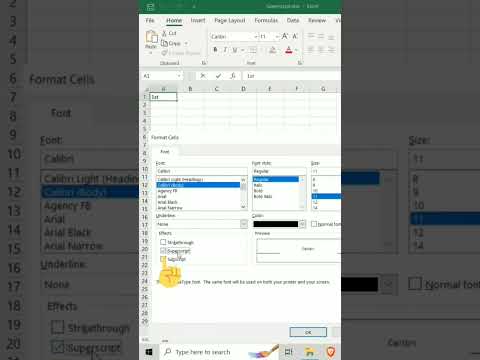Click the Font style input showing Regular
The width and height of the screenshot is (480, 360).
tap(279, 171)
